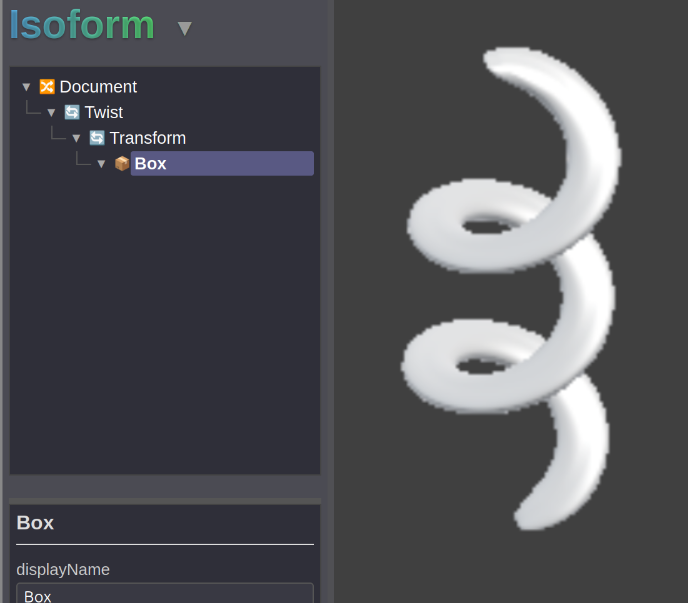
Task: Click the Transform node icon
Action: (97, 138)
